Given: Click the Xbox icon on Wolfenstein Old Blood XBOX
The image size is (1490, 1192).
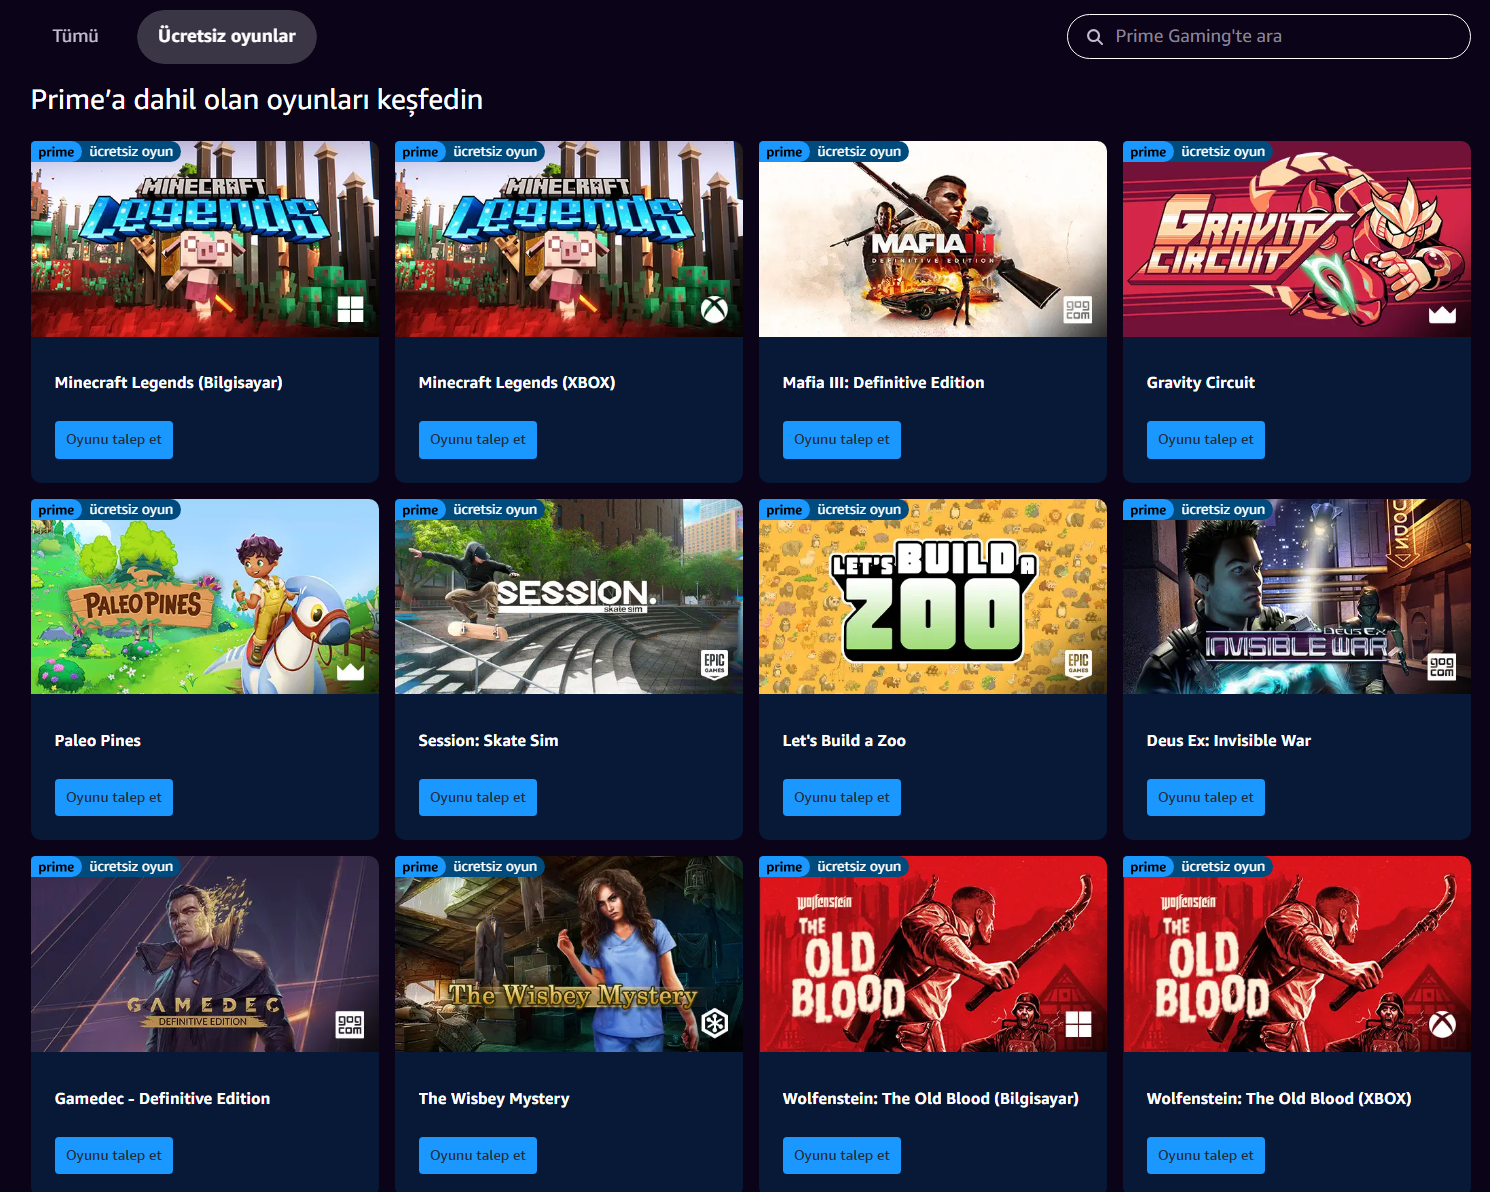Looking at the screenshot, I should point(1442,1024).
